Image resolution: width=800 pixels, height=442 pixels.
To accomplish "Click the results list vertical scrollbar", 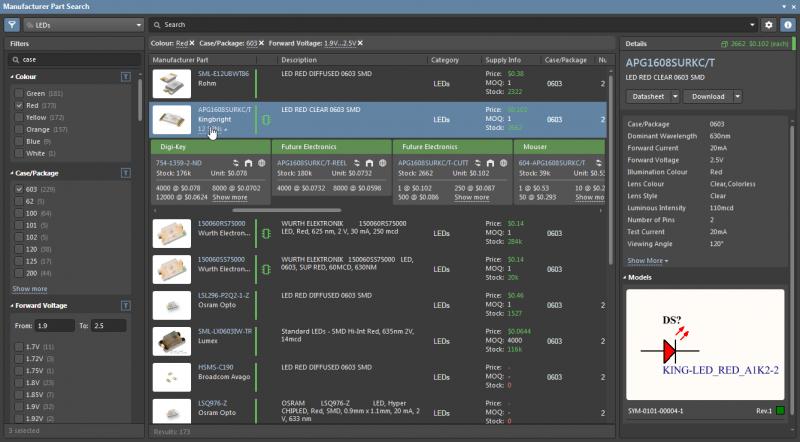I will (610, 170).
